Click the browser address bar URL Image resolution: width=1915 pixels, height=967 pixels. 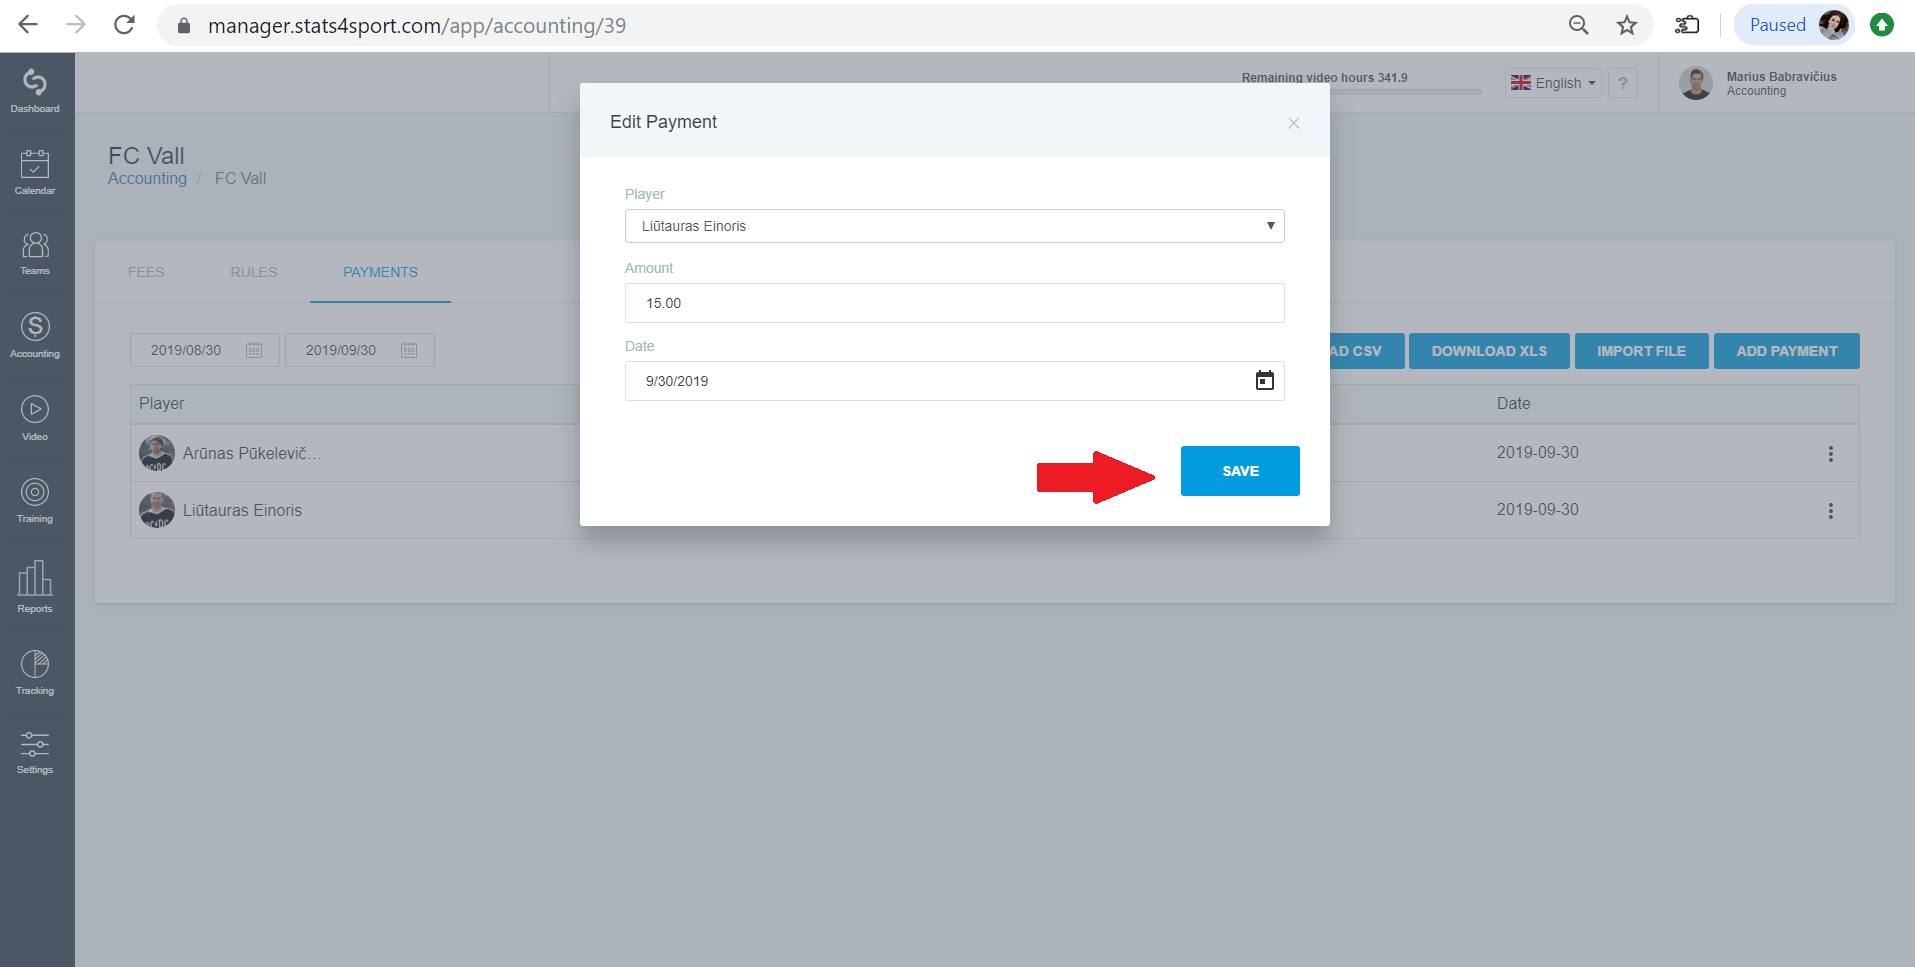pyautogui.click(x=417, y=25)
